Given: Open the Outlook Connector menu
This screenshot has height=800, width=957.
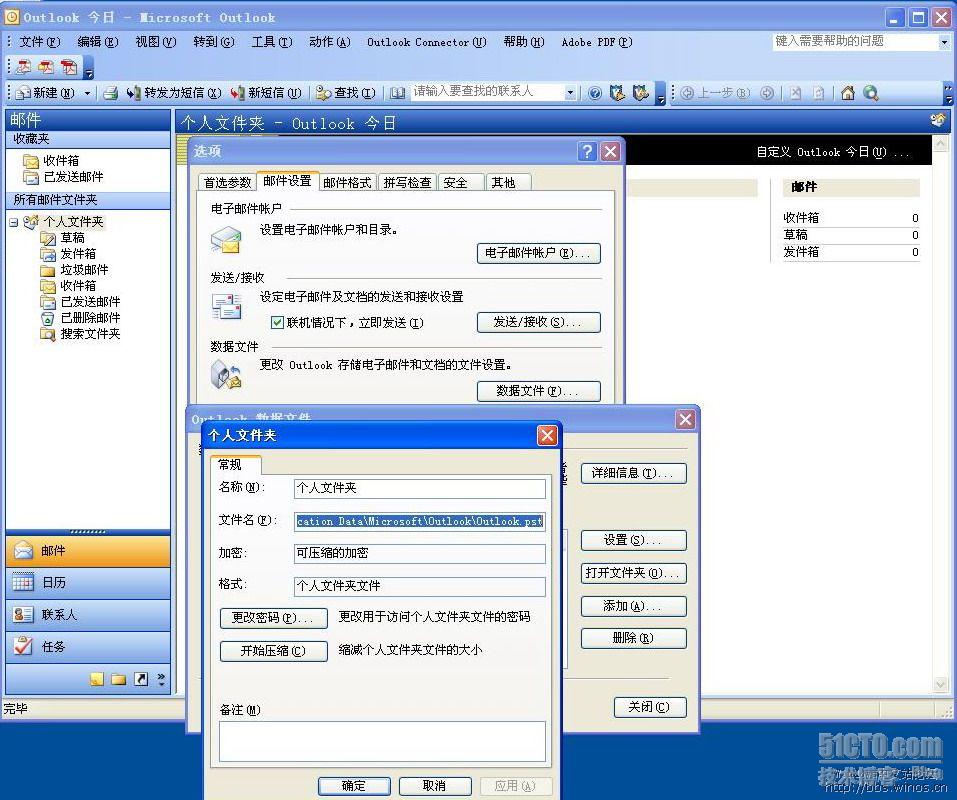Looking at the screenshot, I should [x=427, y=42].
